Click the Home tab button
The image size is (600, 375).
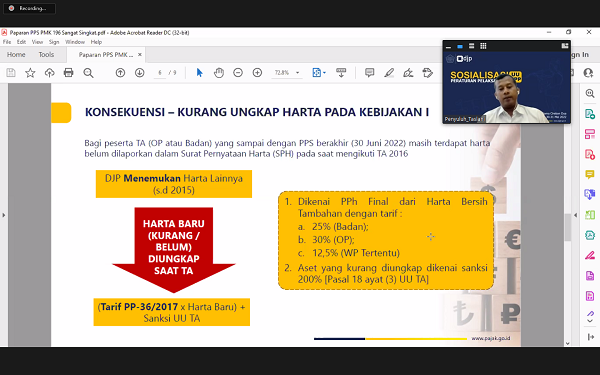(16, 55)
